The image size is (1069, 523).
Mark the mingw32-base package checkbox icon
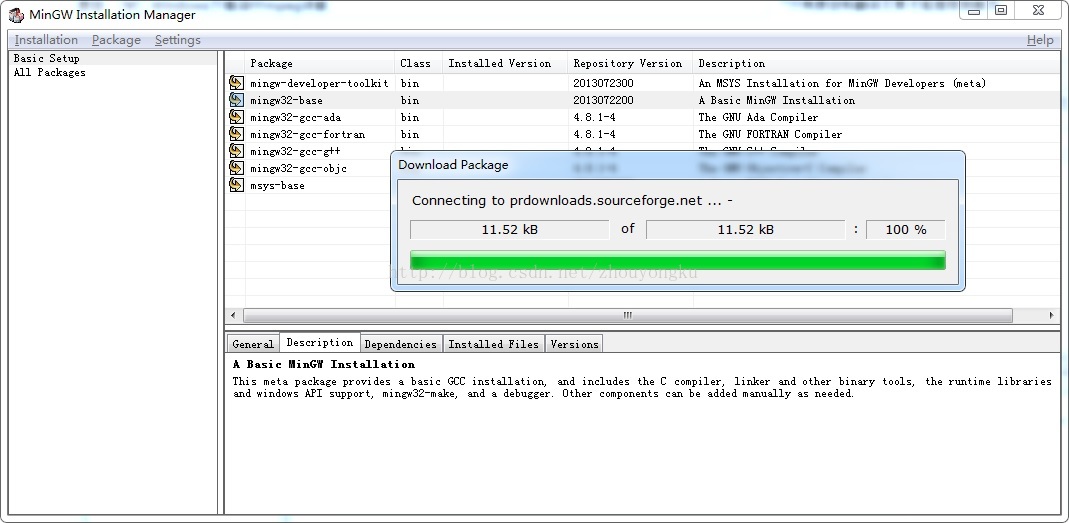tap(236, 100)
